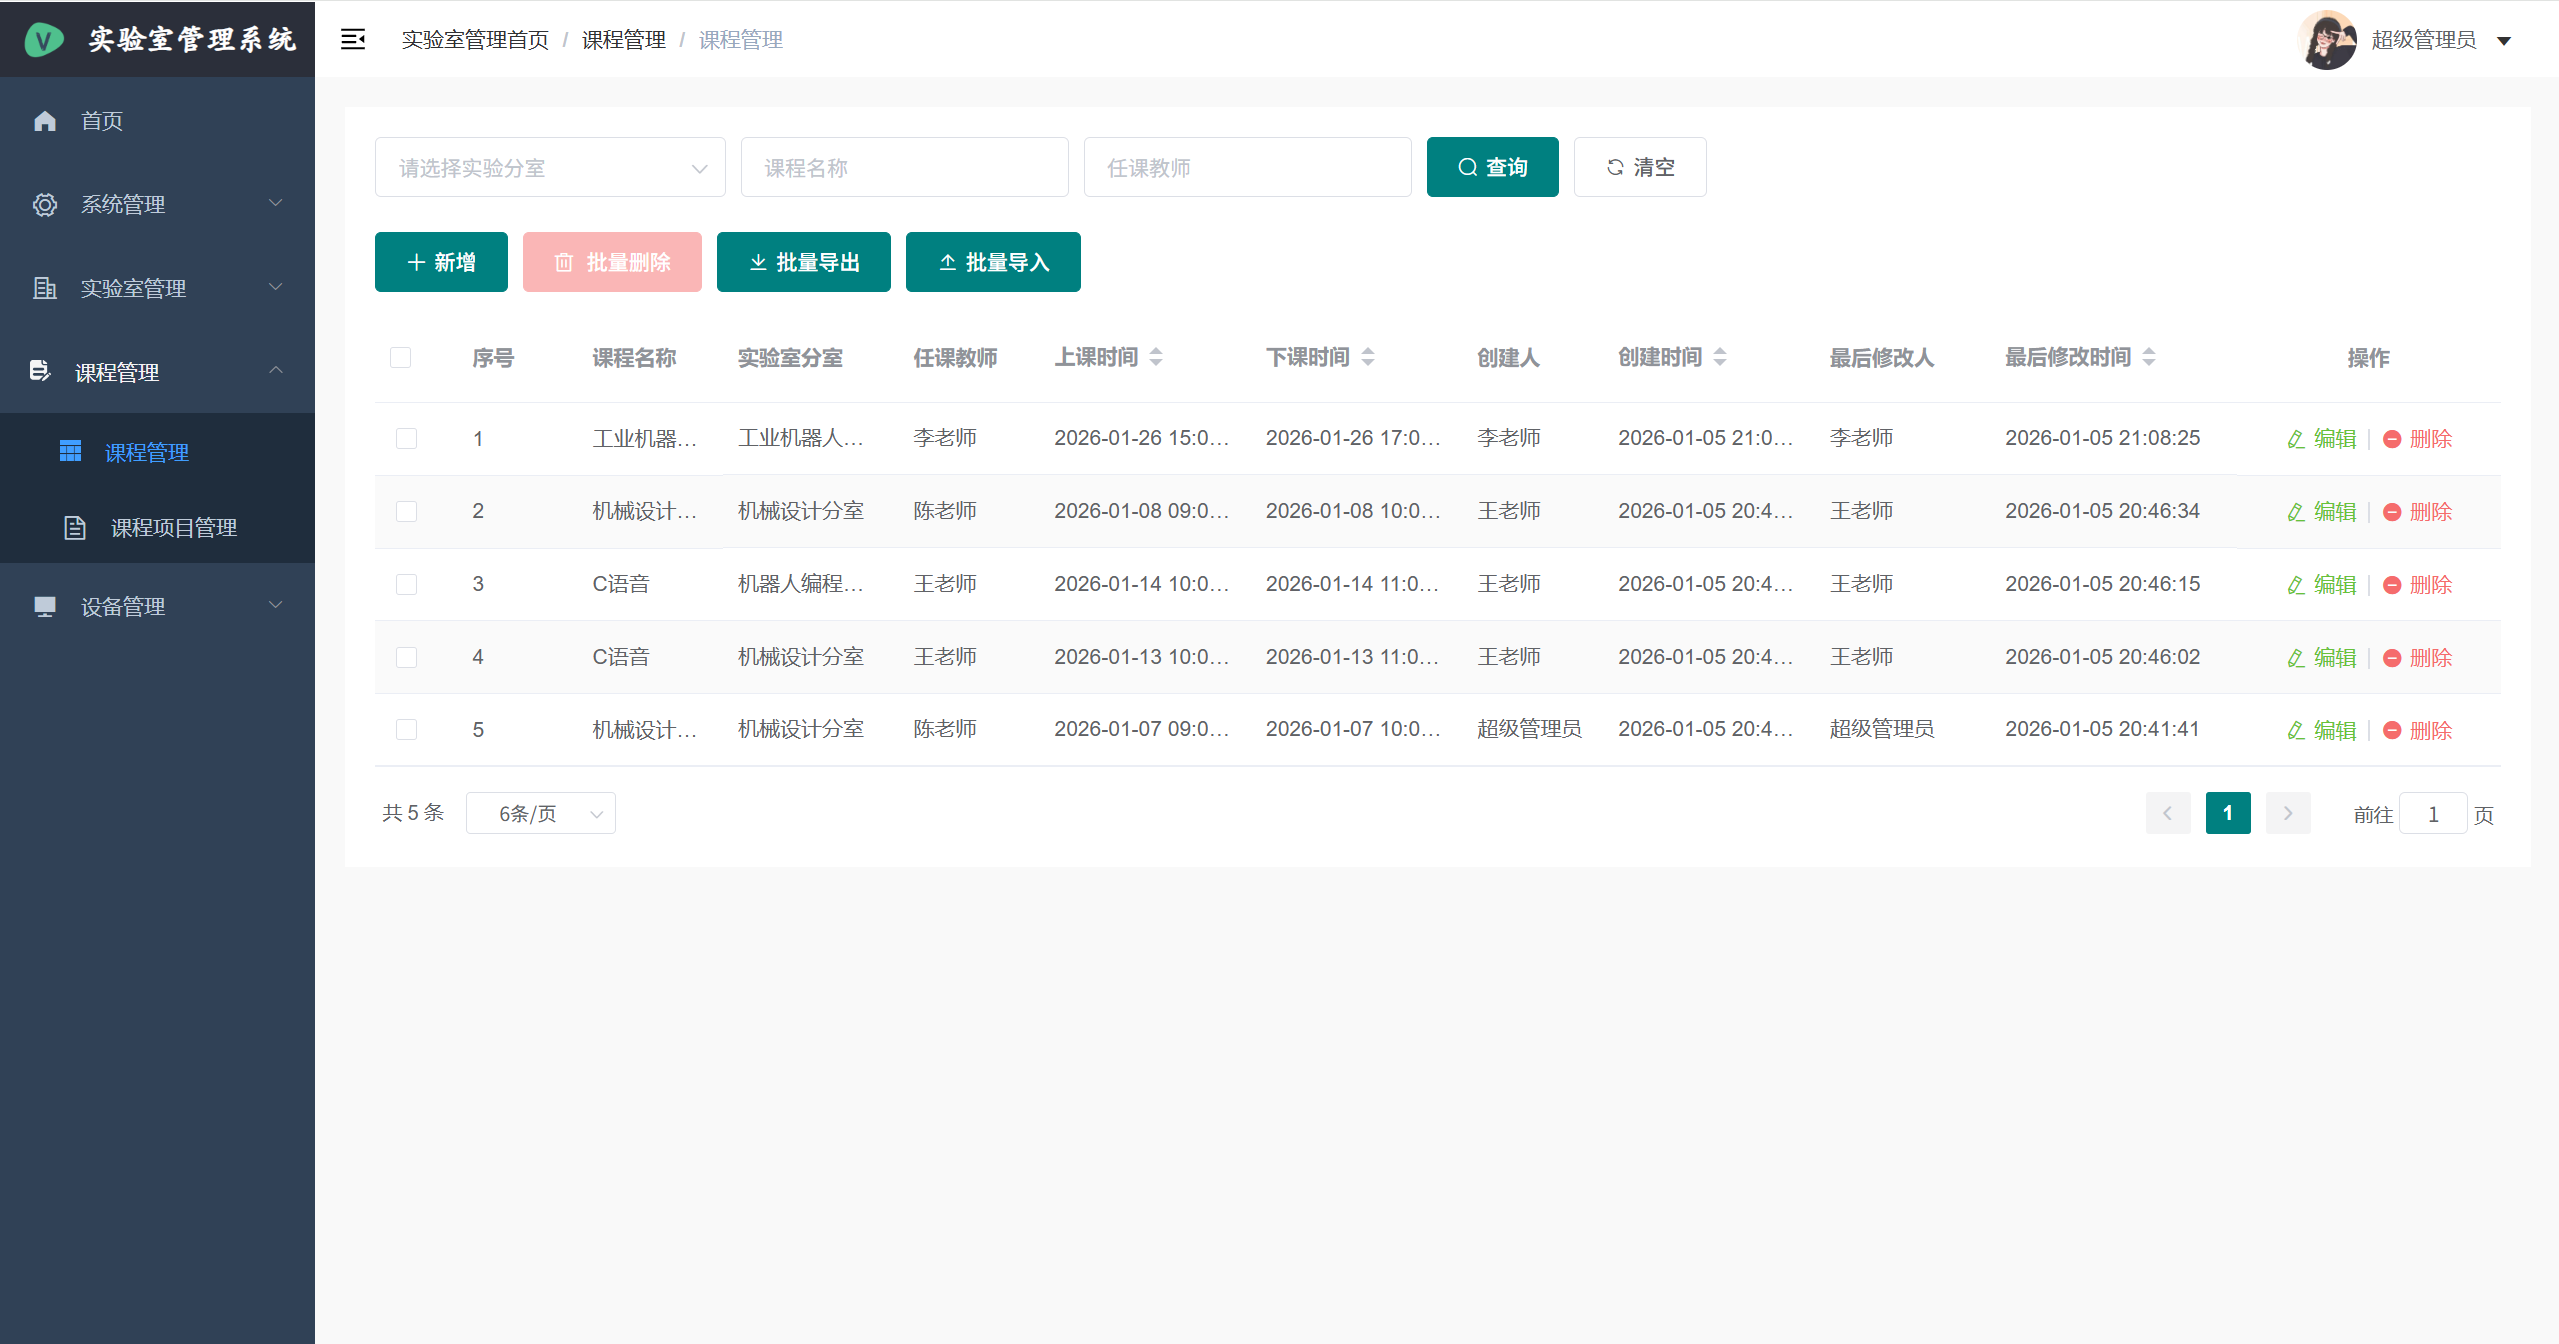Open the 请选择实验分室 dropdown

click(550, 168)
